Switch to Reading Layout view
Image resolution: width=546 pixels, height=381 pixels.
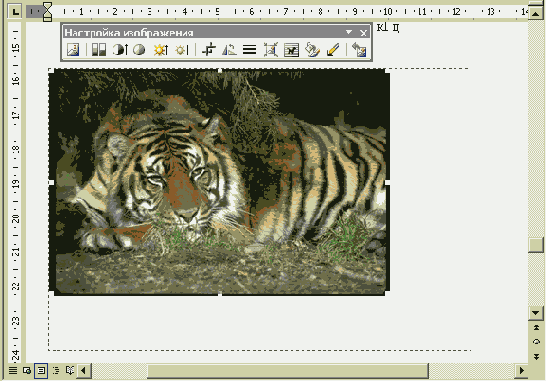coord(70,370)
